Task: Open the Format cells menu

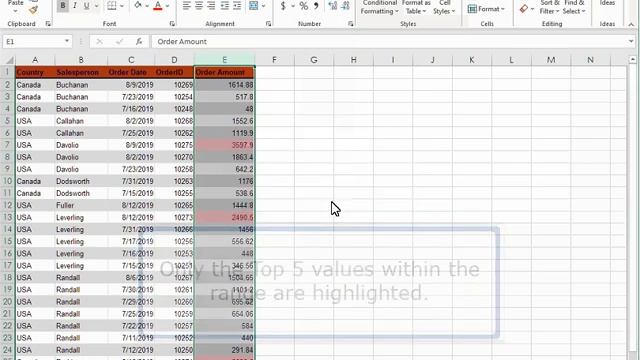Action: click(x=486, y=9)
